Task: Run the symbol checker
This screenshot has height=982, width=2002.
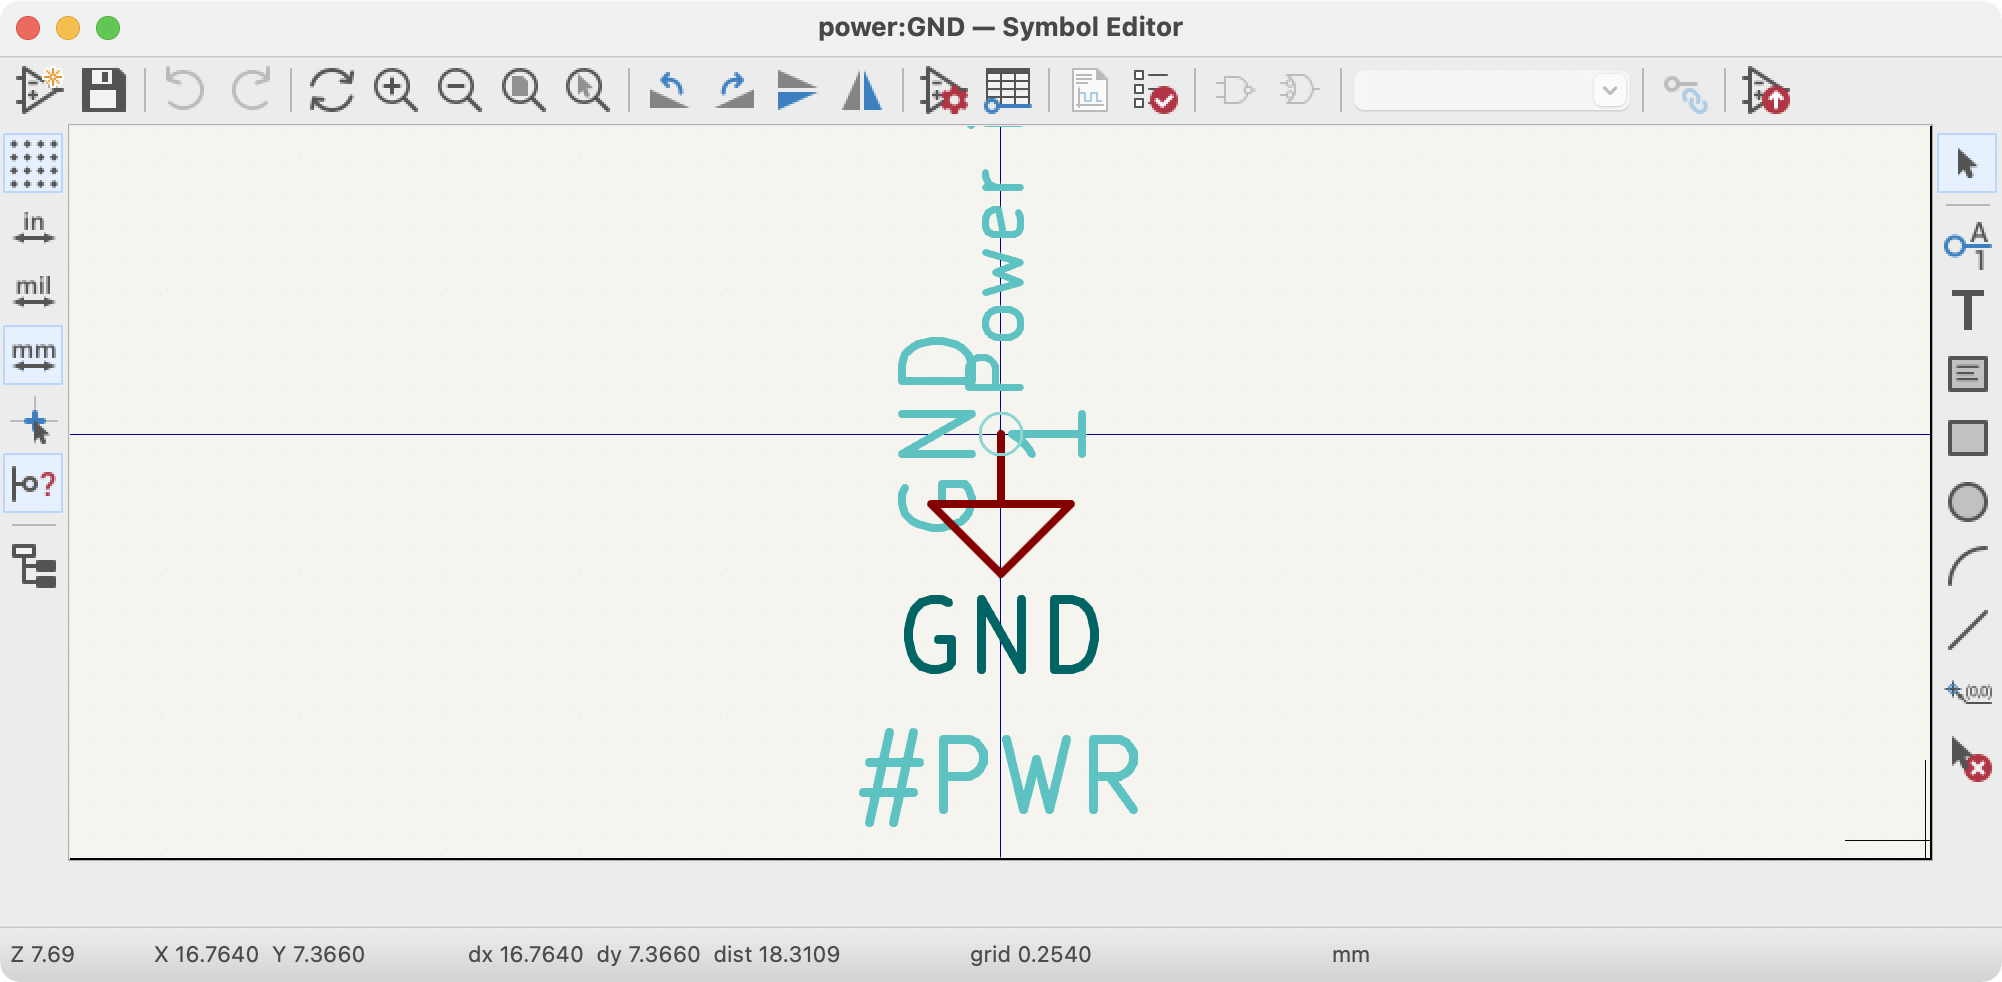Action: [1154, 92]
